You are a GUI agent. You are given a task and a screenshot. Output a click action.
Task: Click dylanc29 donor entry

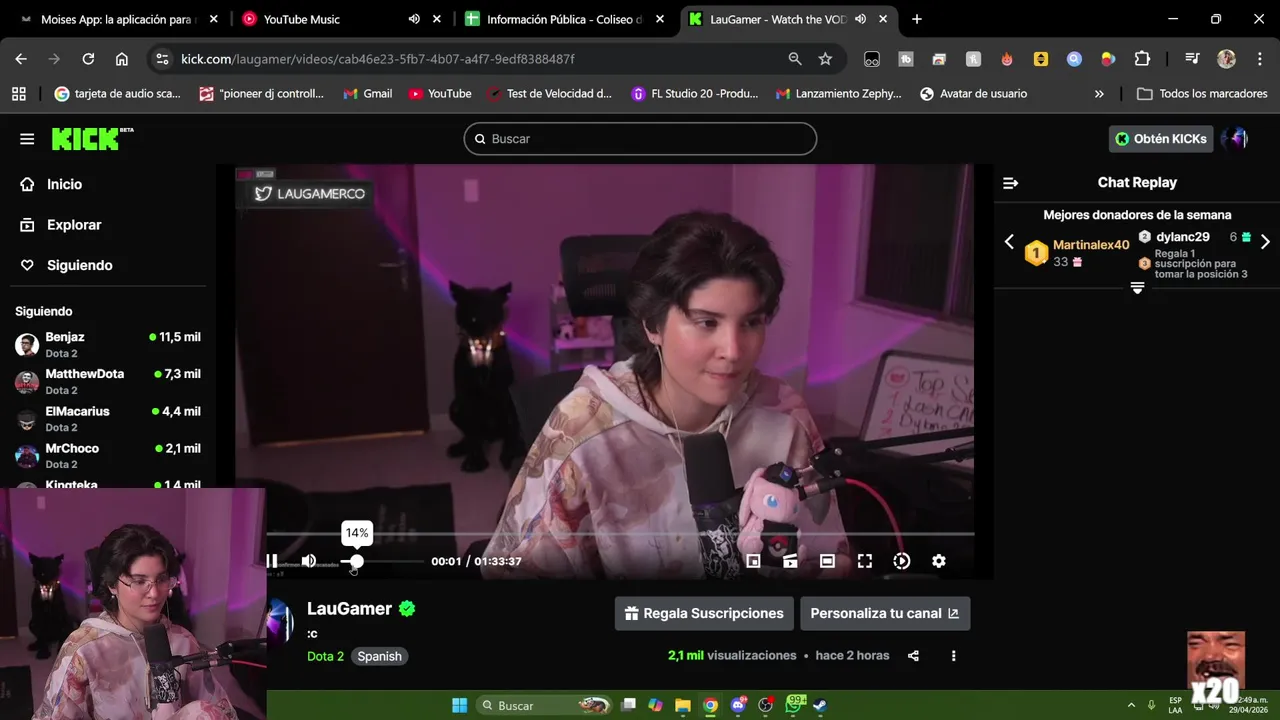(1183, 237)
